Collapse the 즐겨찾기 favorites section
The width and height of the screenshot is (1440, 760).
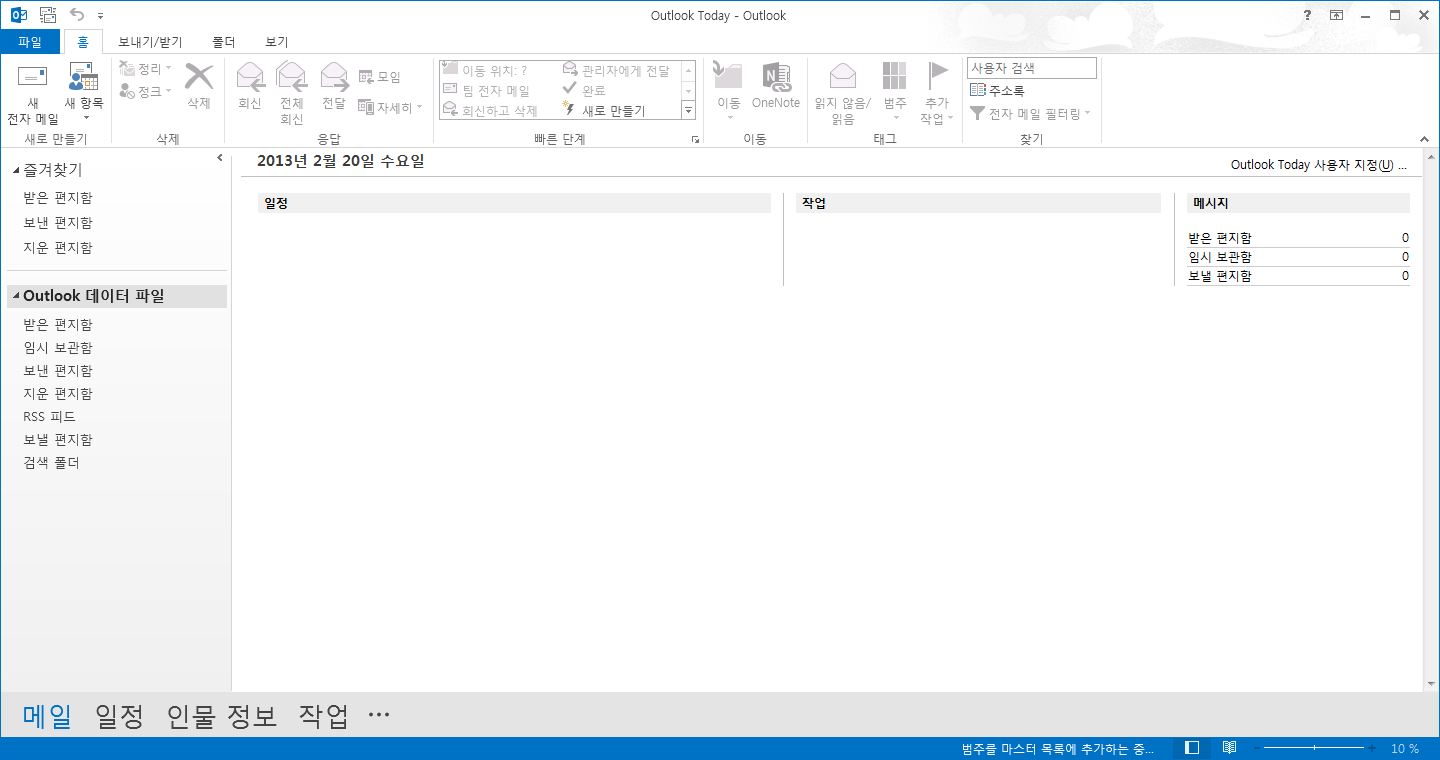pos(16,171)
